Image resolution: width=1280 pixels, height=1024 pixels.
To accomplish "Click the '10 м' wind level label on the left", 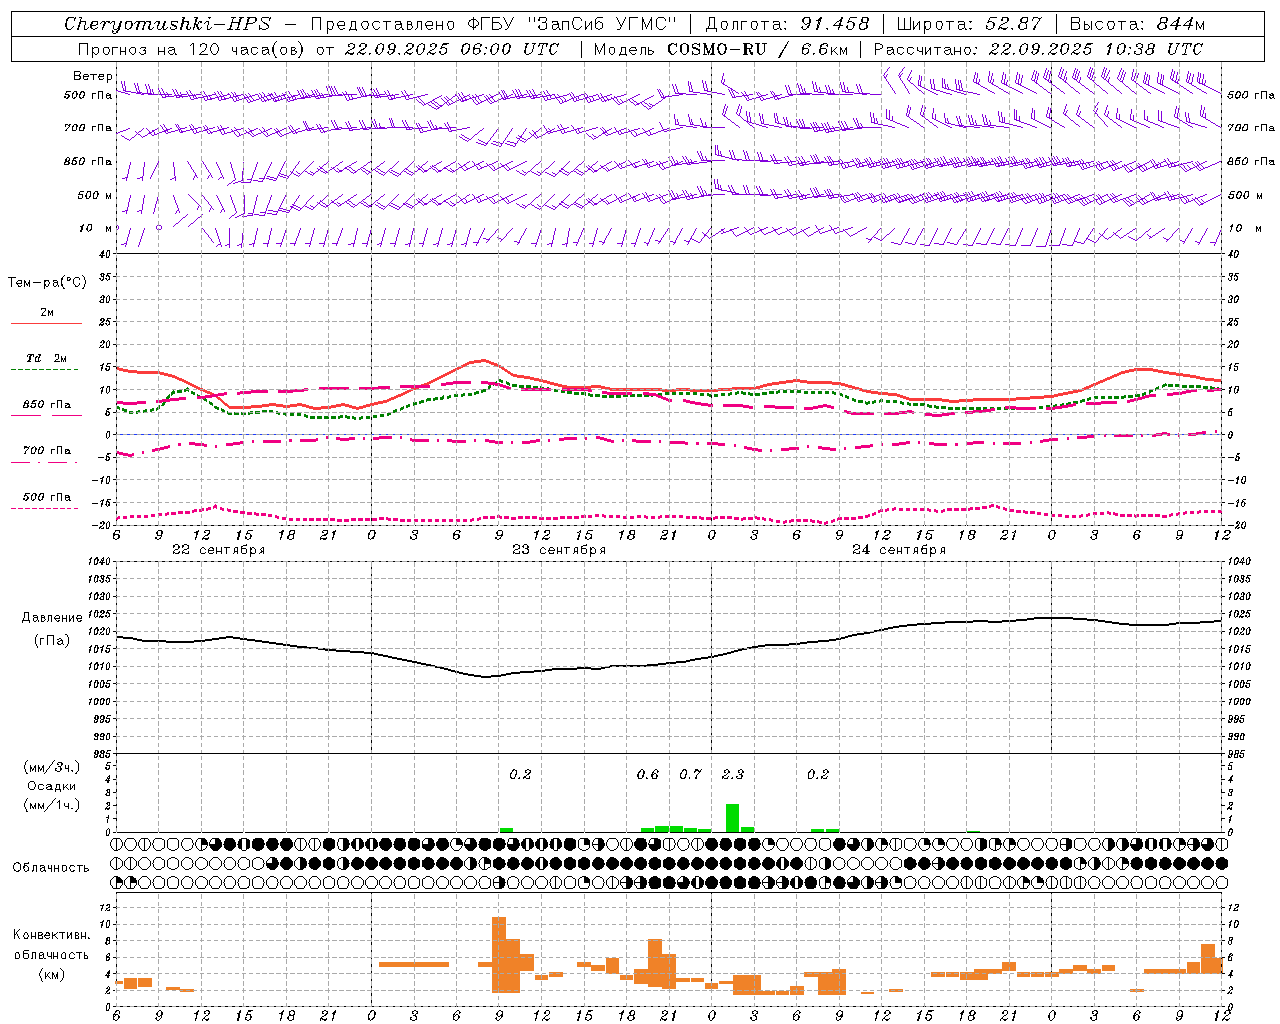I will tap(95, 228).
